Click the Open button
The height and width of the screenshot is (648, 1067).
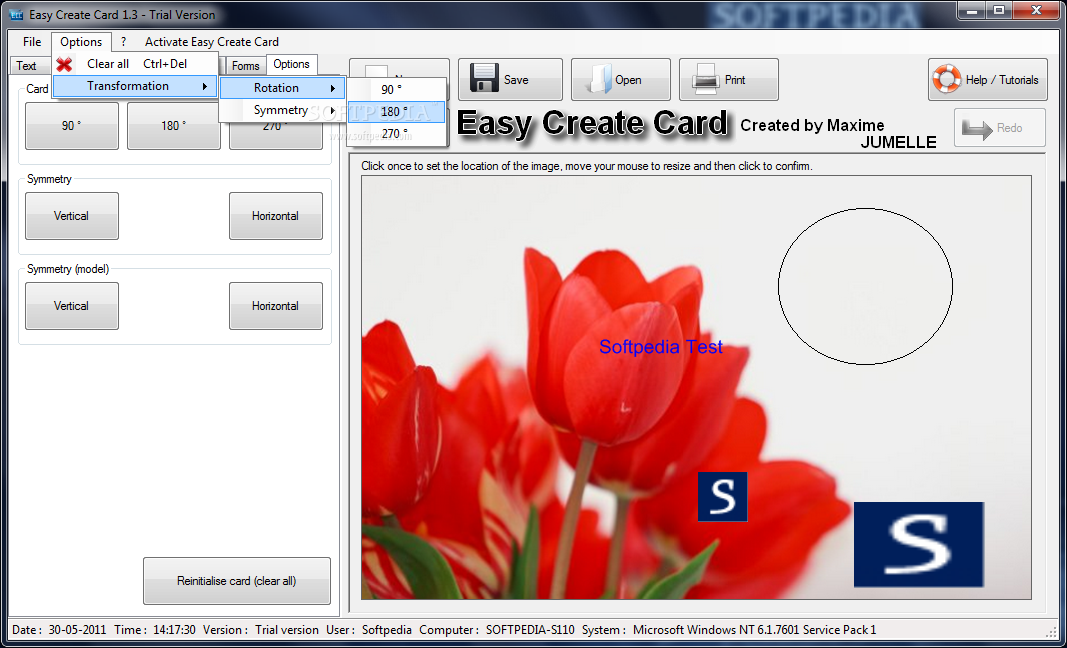tap(621, 80)
